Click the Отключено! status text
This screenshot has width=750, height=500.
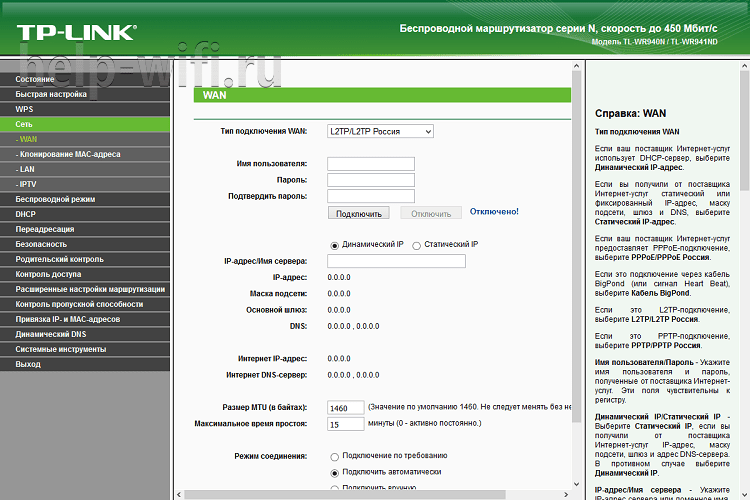coord(494,211)
